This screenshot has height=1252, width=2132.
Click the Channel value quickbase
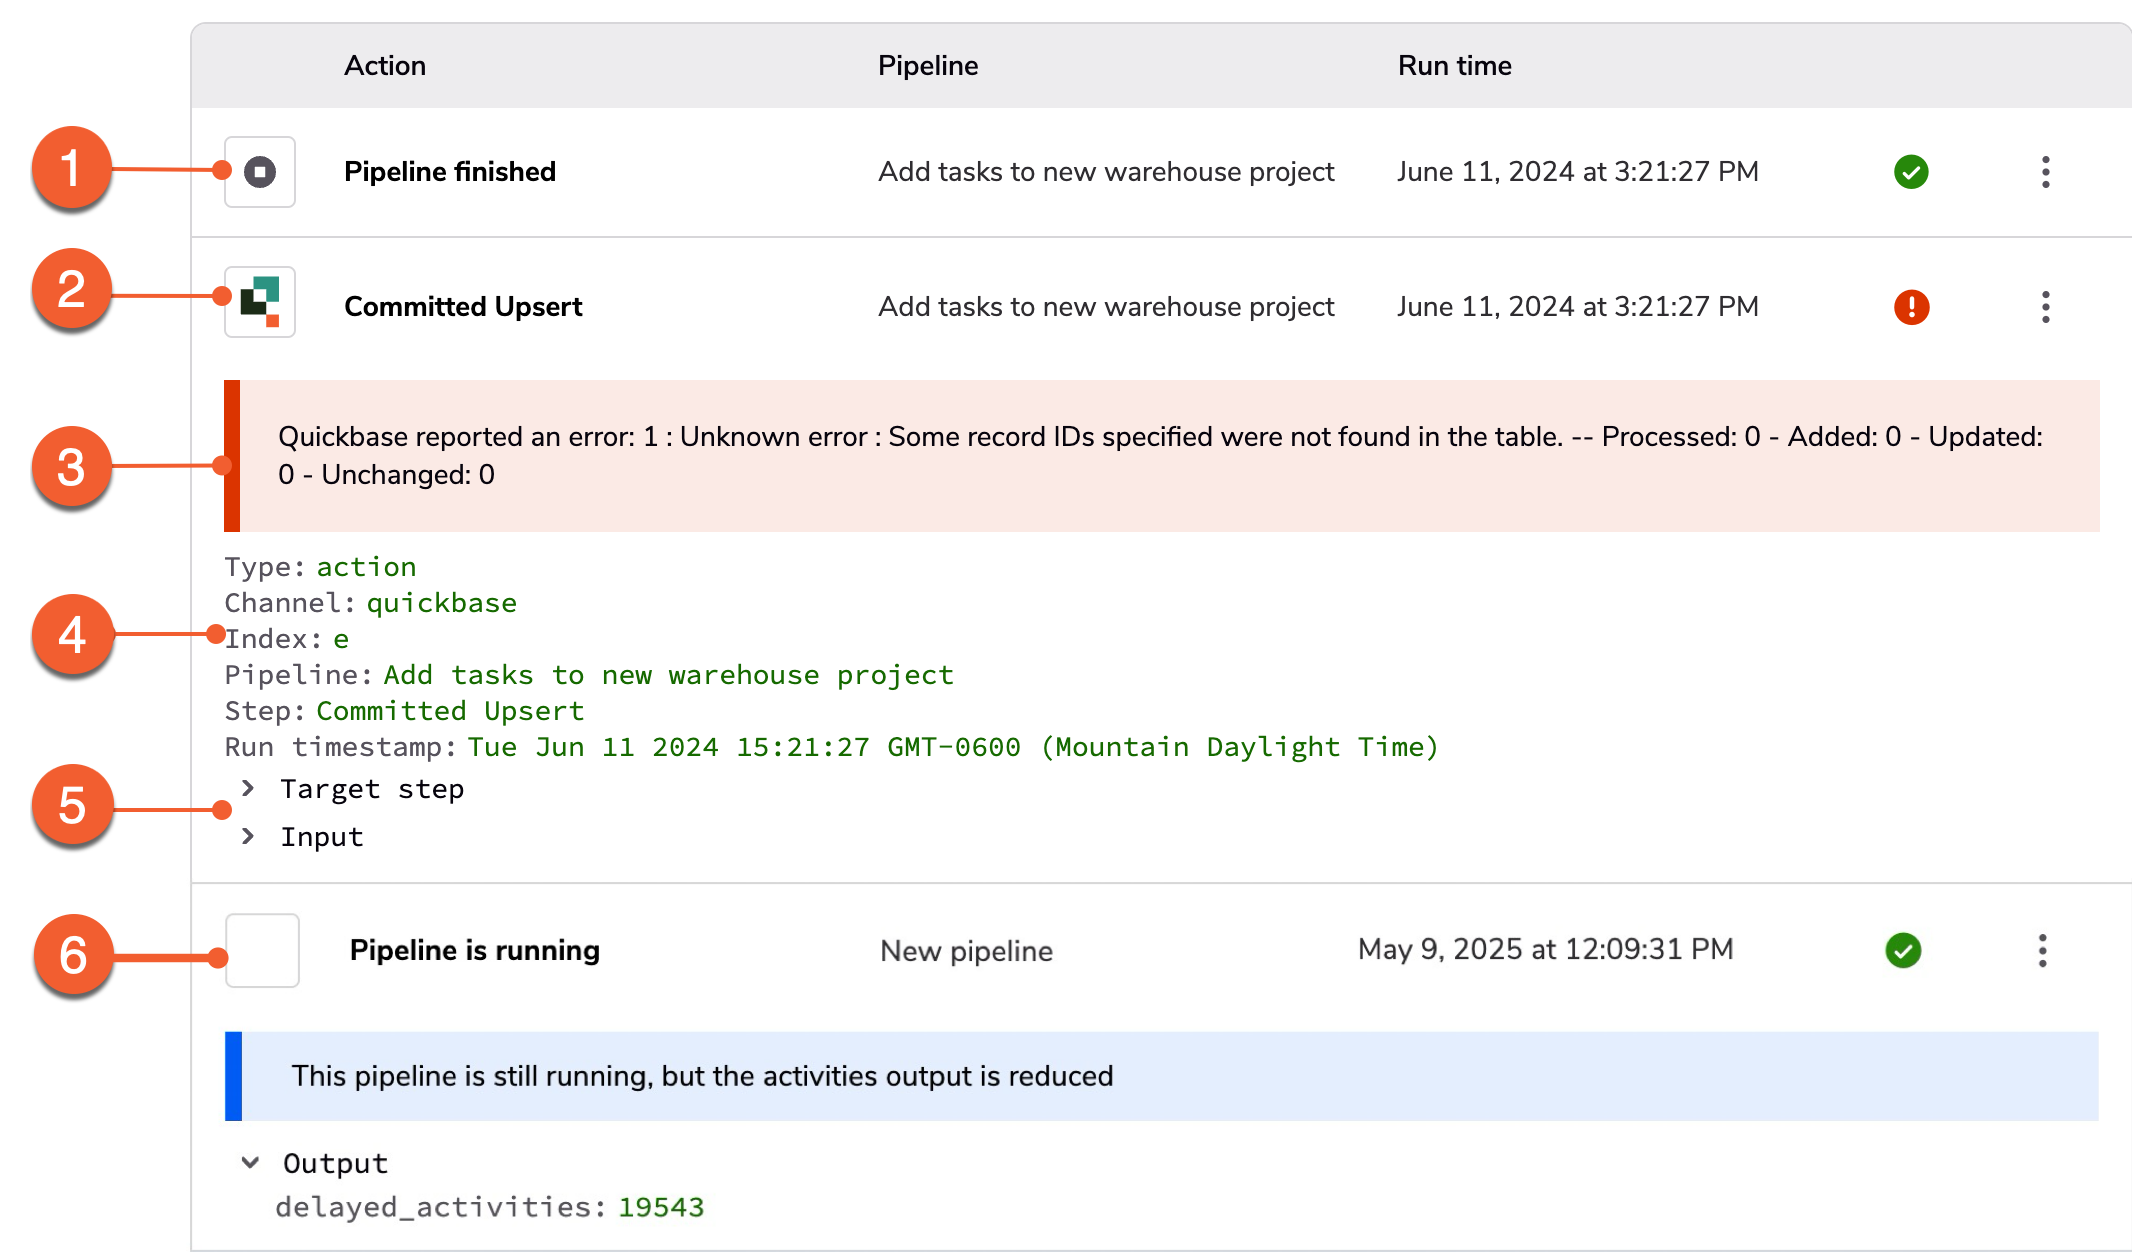click(442, 603)
